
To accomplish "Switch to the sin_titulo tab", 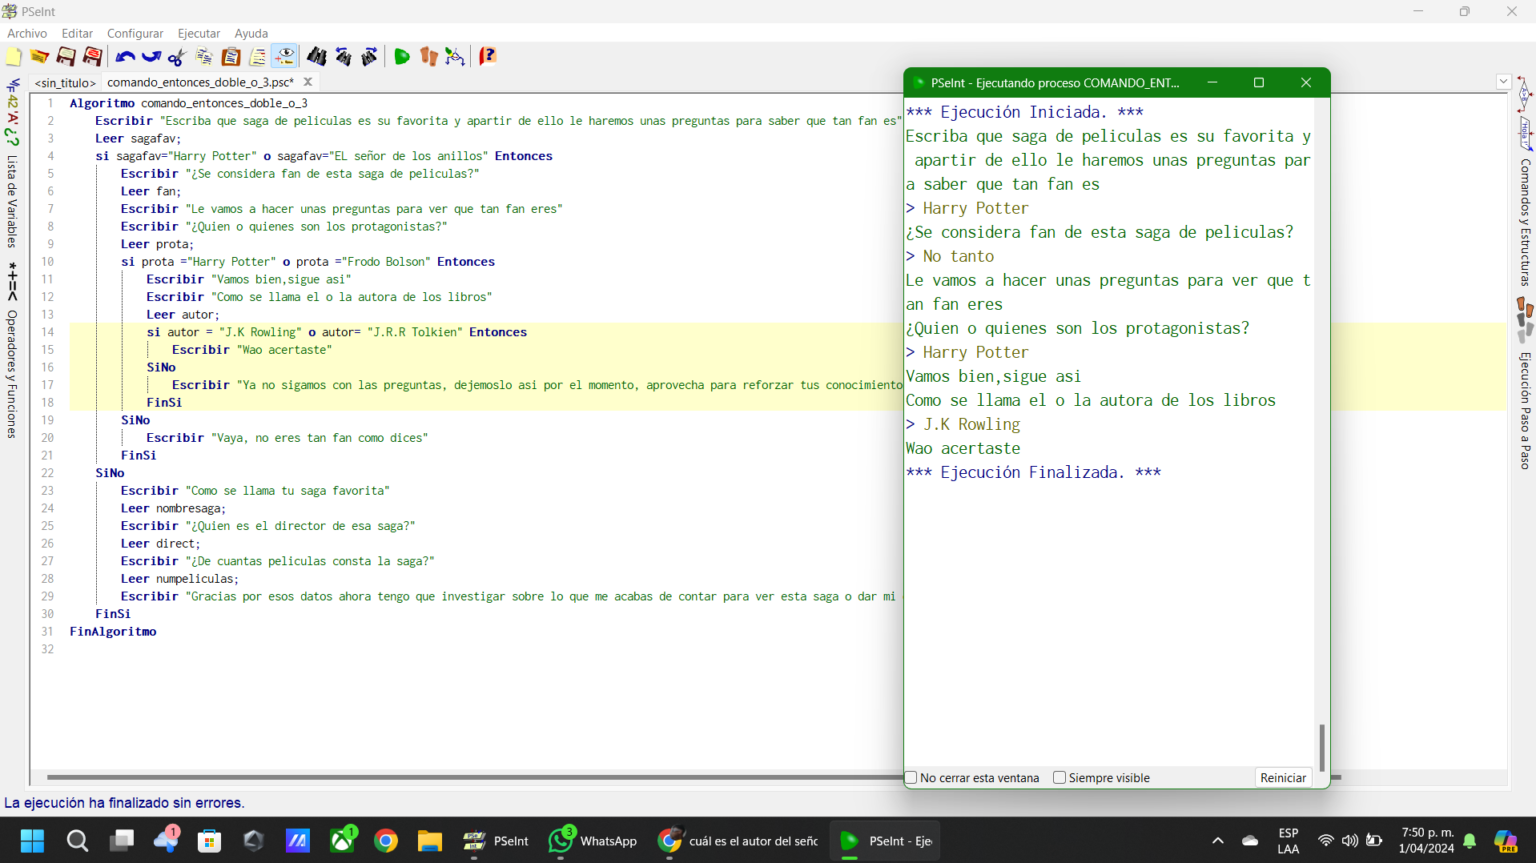I will point(64,82).
